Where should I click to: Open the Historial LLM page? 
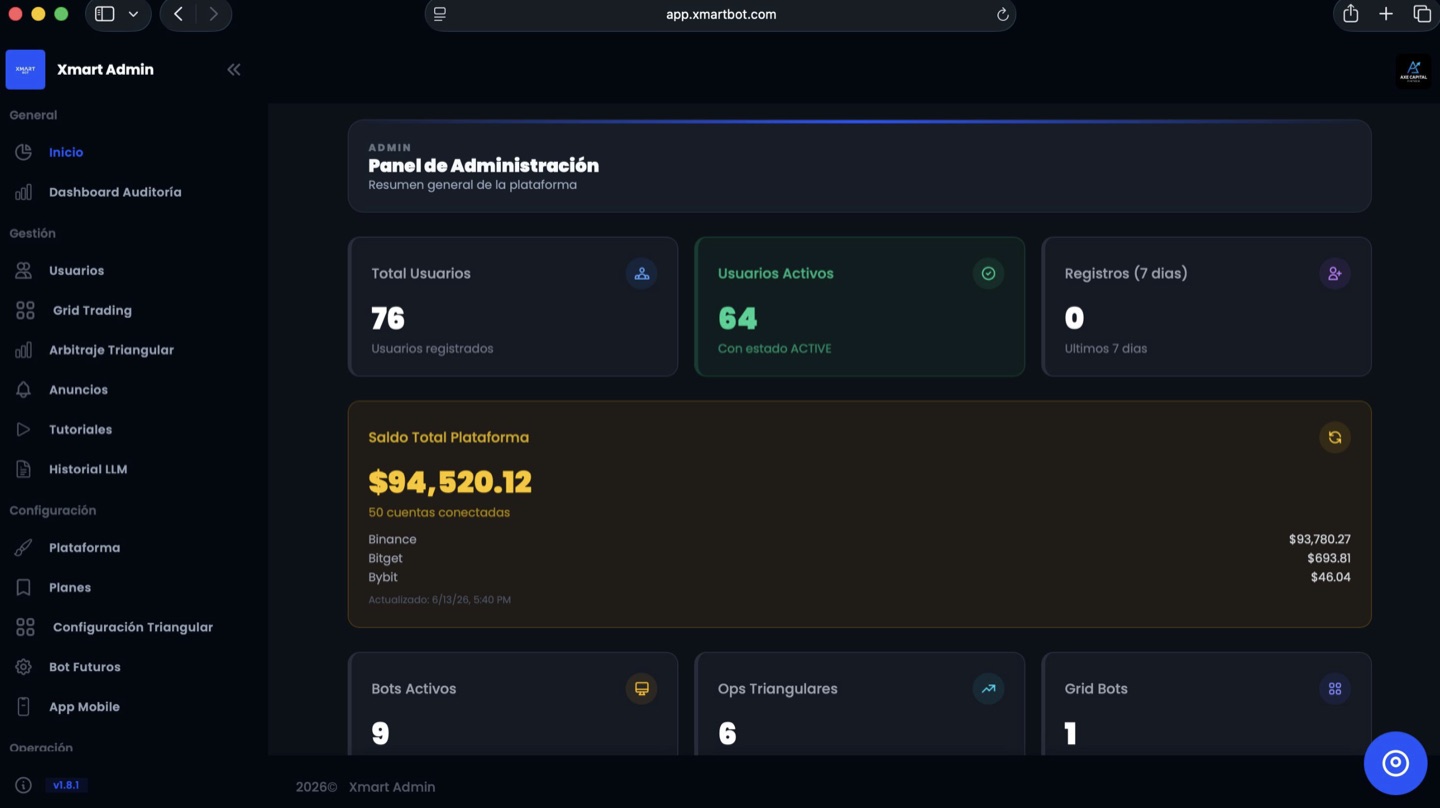point(88,469)
